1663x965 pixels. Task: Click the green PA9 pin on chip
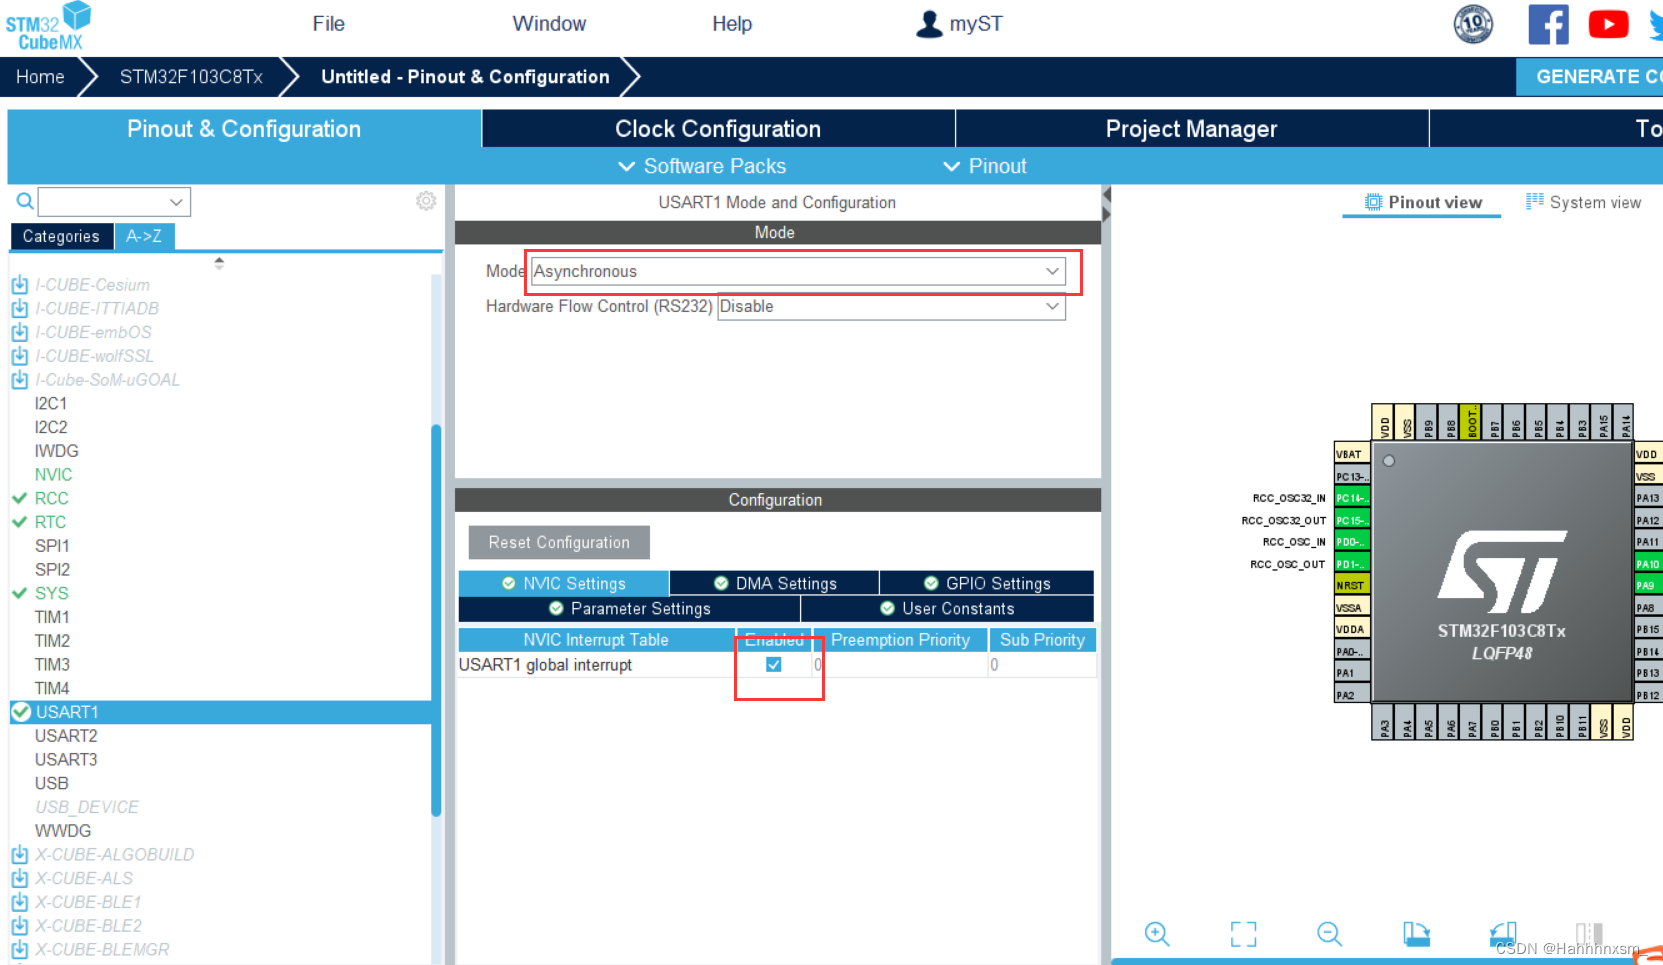coord(1647,585)
